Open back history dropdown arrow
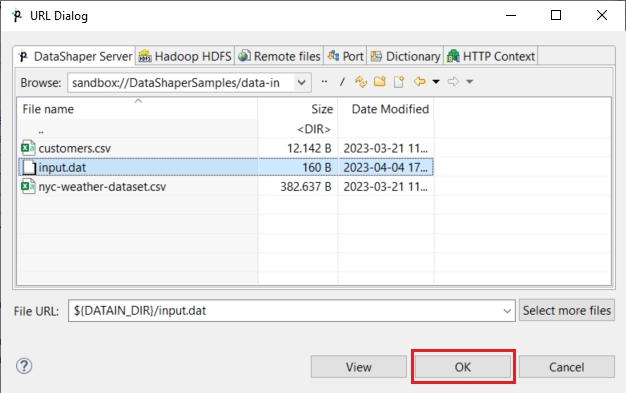This screenshot has height=393, width=626. pos(436,82)
